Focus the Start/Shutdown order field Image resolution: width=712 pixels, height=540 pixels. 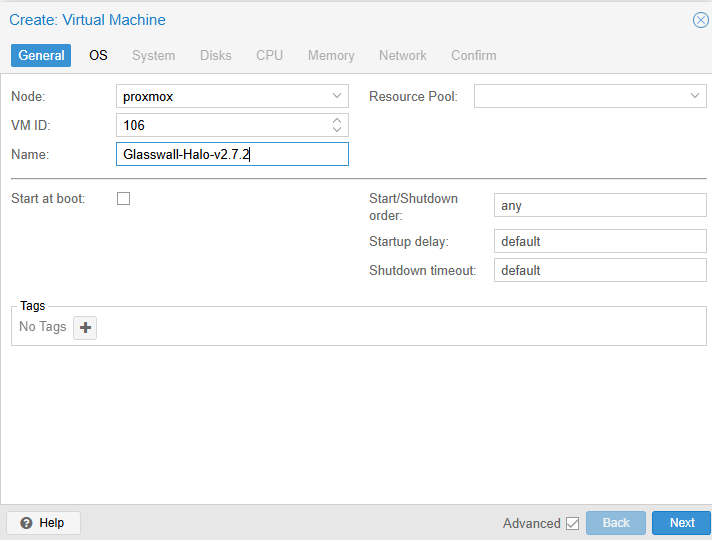pos(600,205)
